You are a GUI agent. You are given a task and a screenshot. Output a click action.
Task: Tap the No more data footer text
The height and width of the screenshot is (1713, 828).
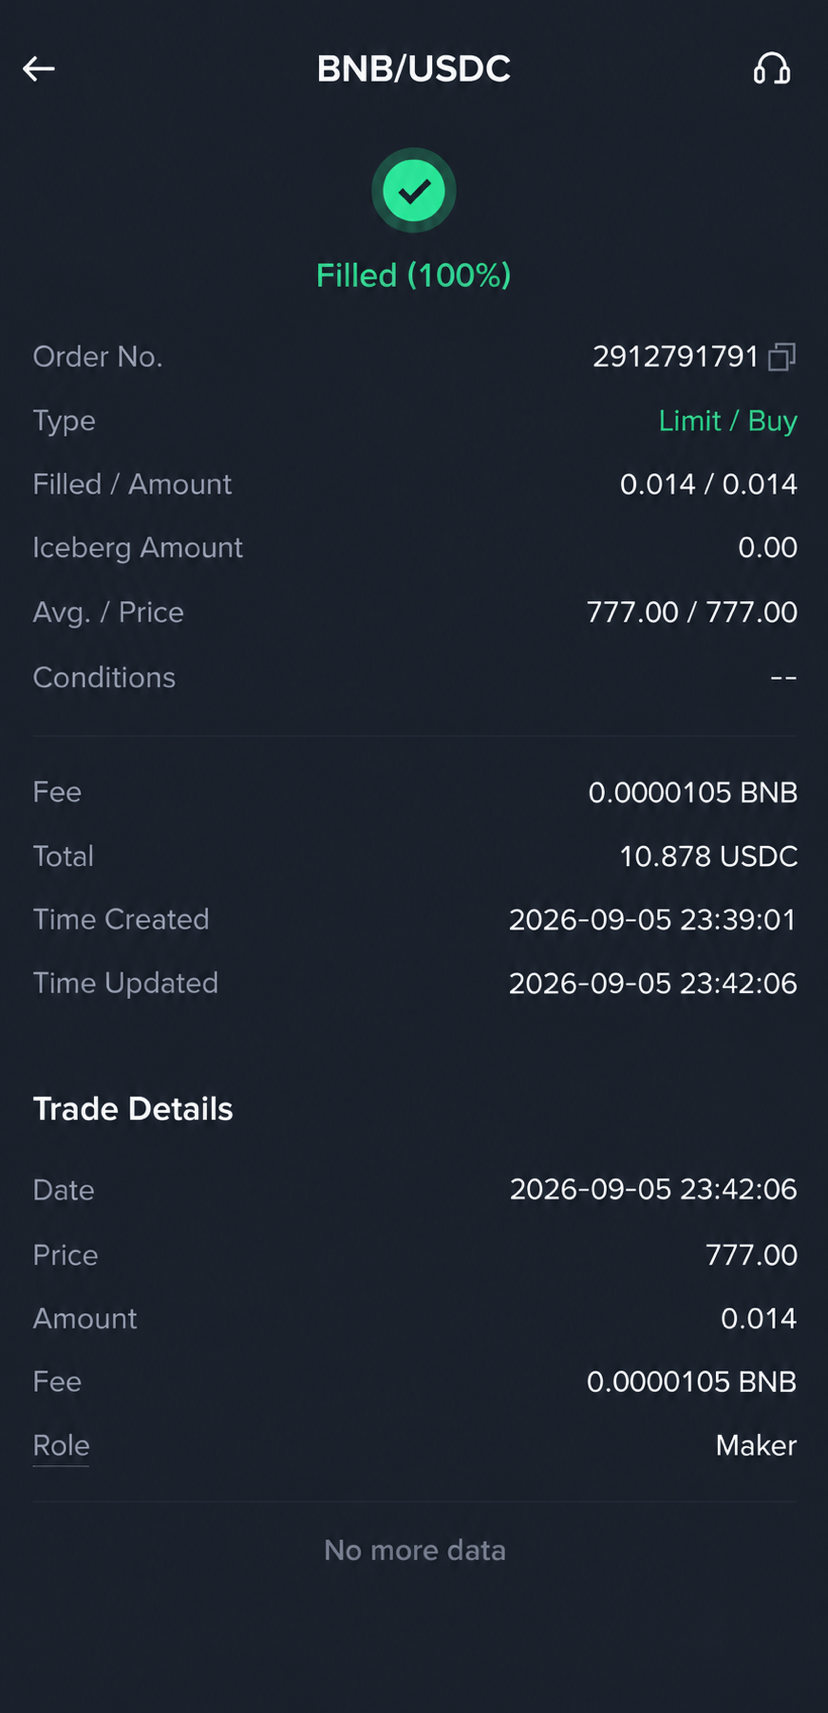point(415,1550)
